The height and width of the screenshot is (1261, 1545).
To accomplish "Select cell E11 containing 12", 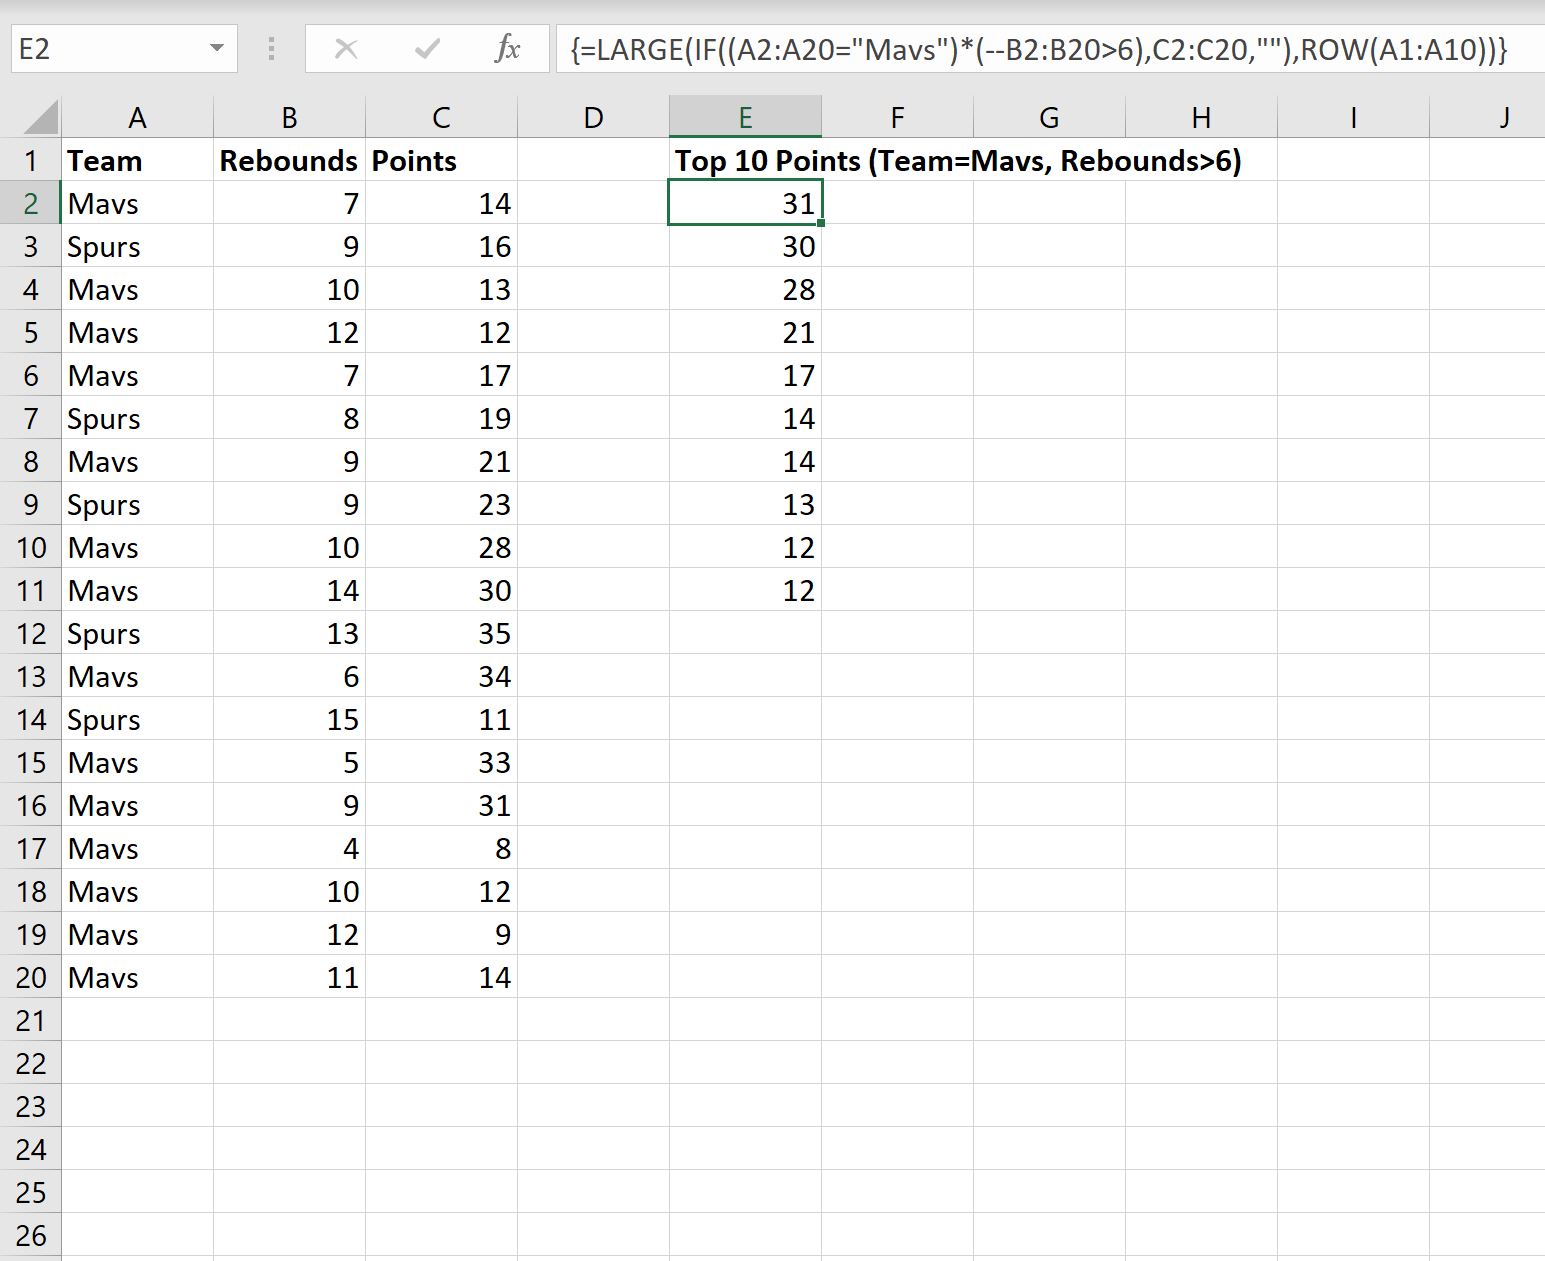I will click(x=745, y=589).
